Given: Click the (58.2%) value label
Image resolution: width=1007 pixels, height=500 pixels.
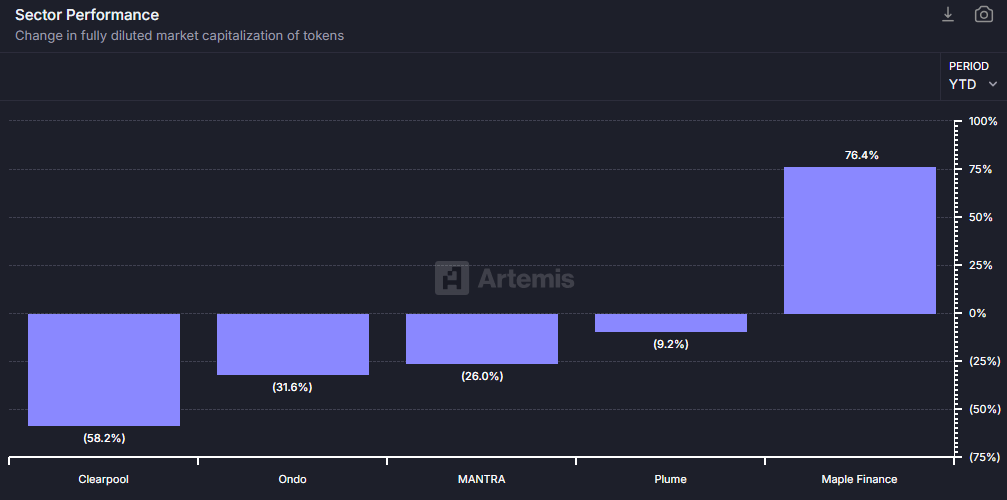Looking at the screenshot, I should click(x=104, y=438).
